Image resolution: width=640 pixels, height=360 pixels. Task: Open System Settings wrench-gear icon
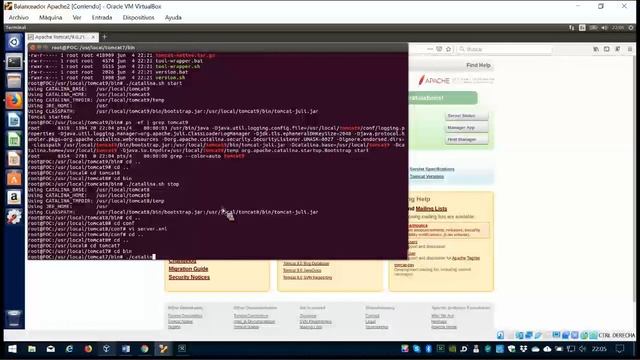click(x=14, y=217)
